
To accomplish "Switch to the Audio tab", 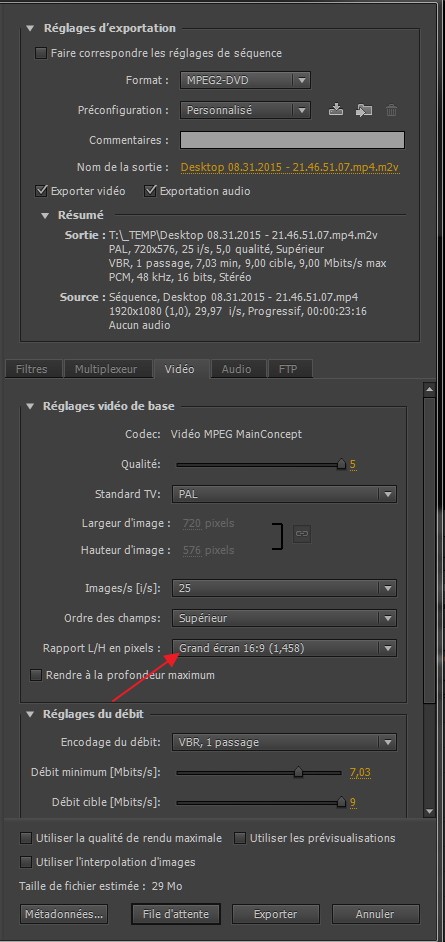I will (x=237, y=369).
